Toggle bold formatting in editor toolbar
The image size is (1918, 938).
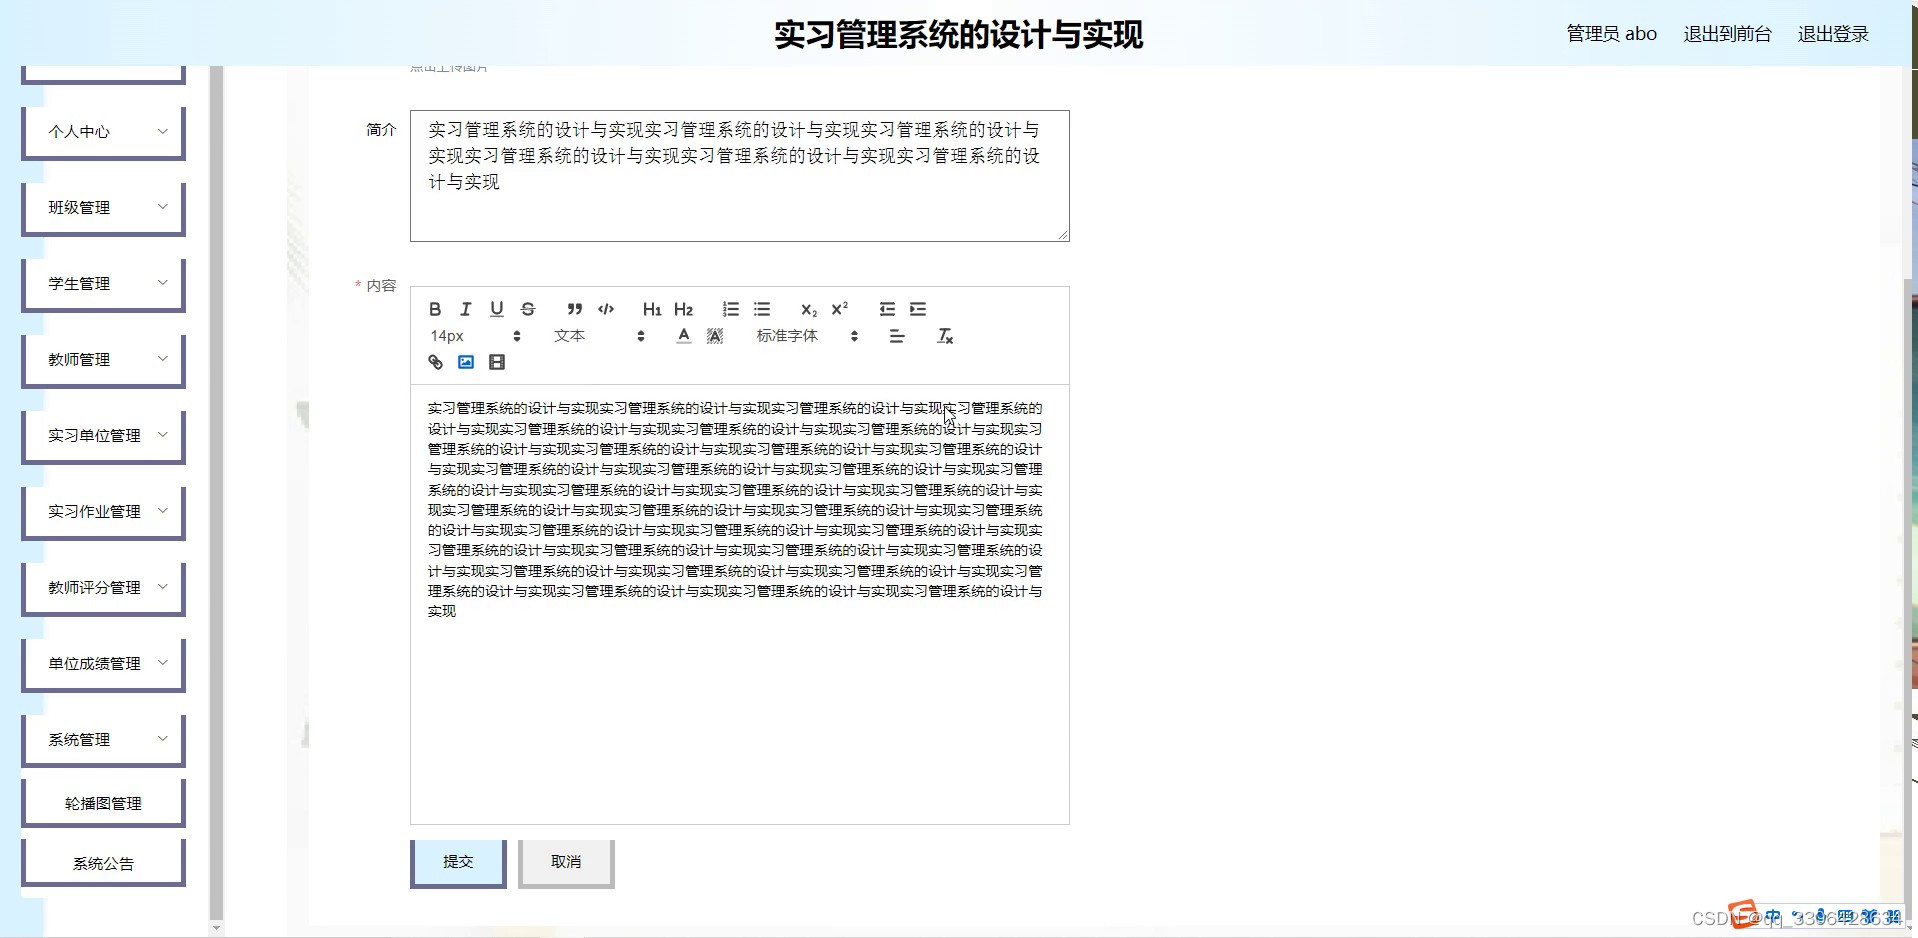click(435, 309)
